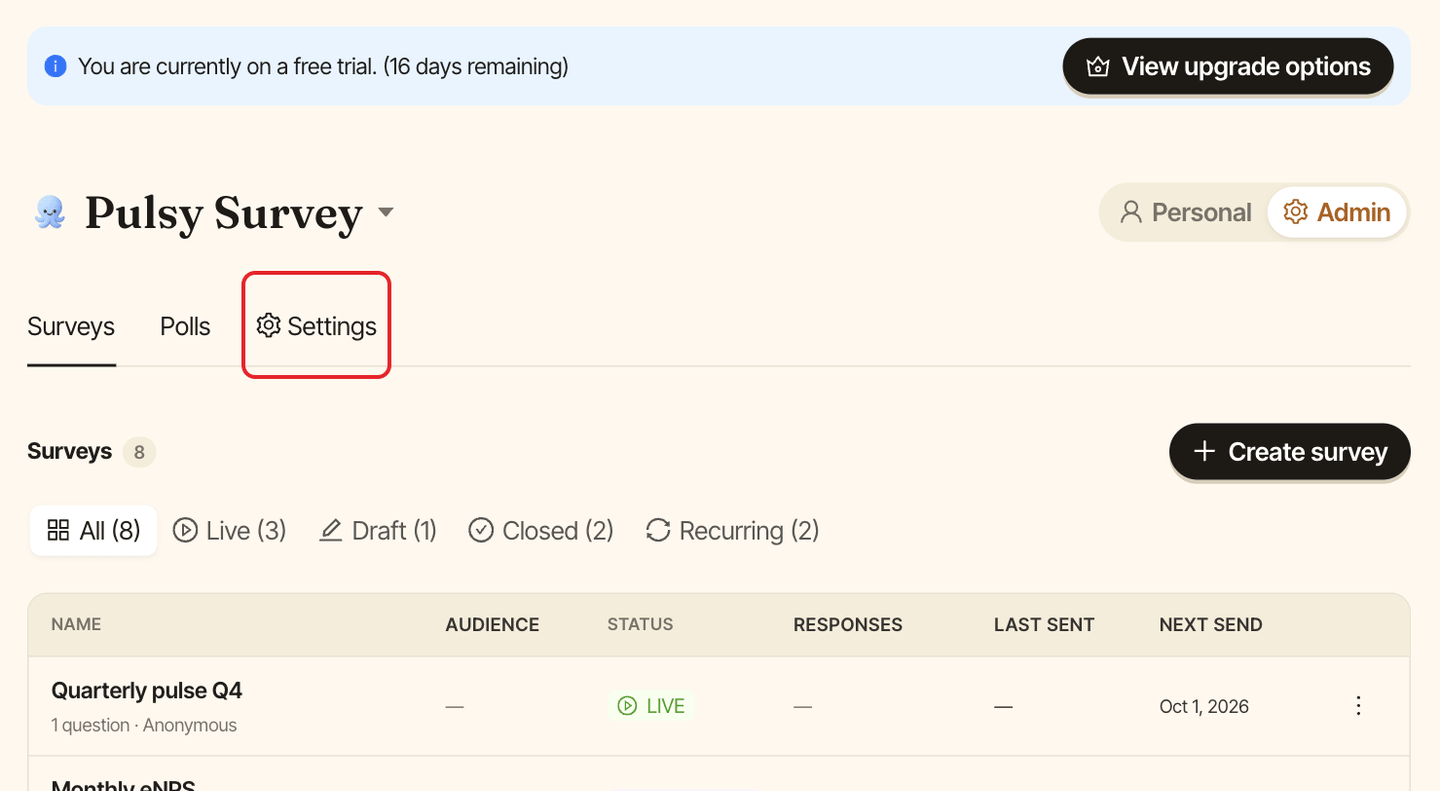The height and width of the screenshot is (791, 1440).
Task: Filter surveys by Draft (1)
Action: point(378,530)
